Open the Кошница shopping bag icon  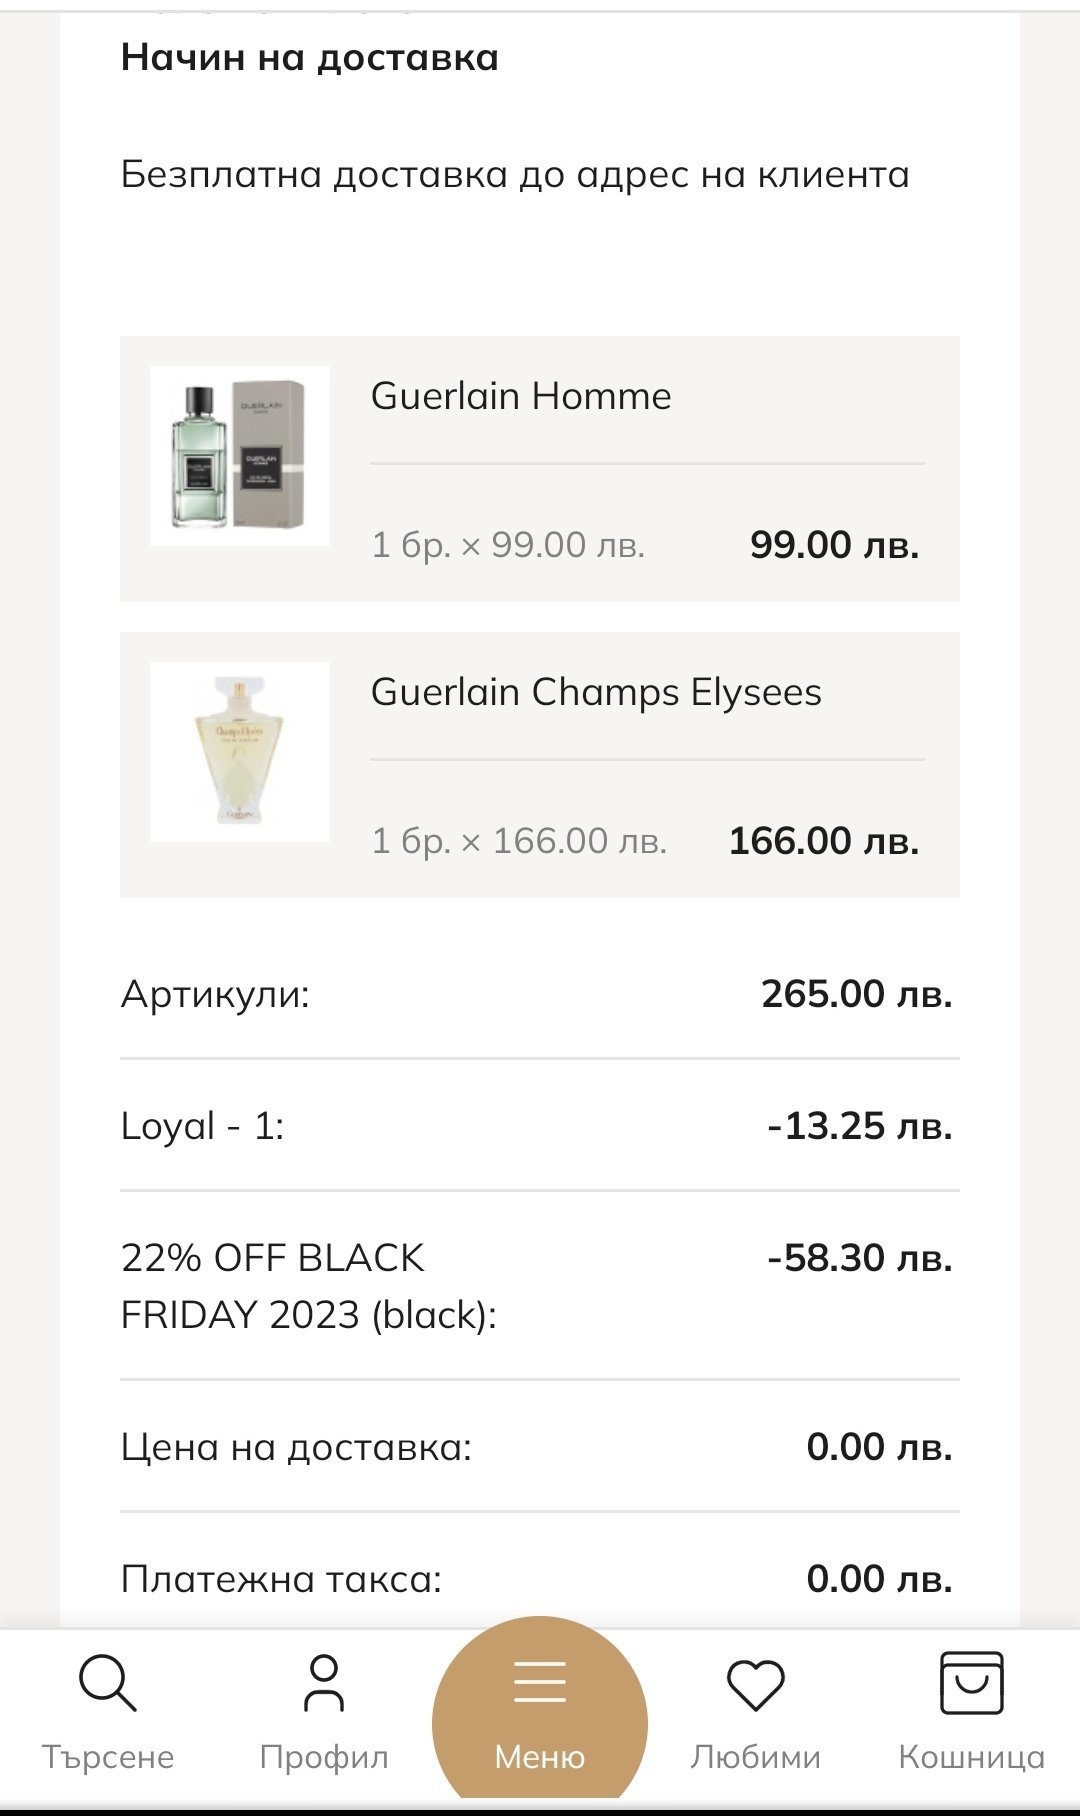(x=971, y=1683)
